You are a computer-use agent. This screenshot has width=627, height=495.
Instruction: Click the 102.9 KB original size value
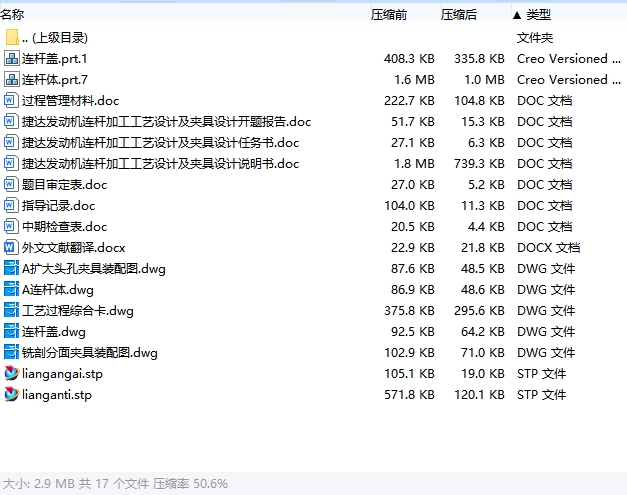(x=409, y=353)
